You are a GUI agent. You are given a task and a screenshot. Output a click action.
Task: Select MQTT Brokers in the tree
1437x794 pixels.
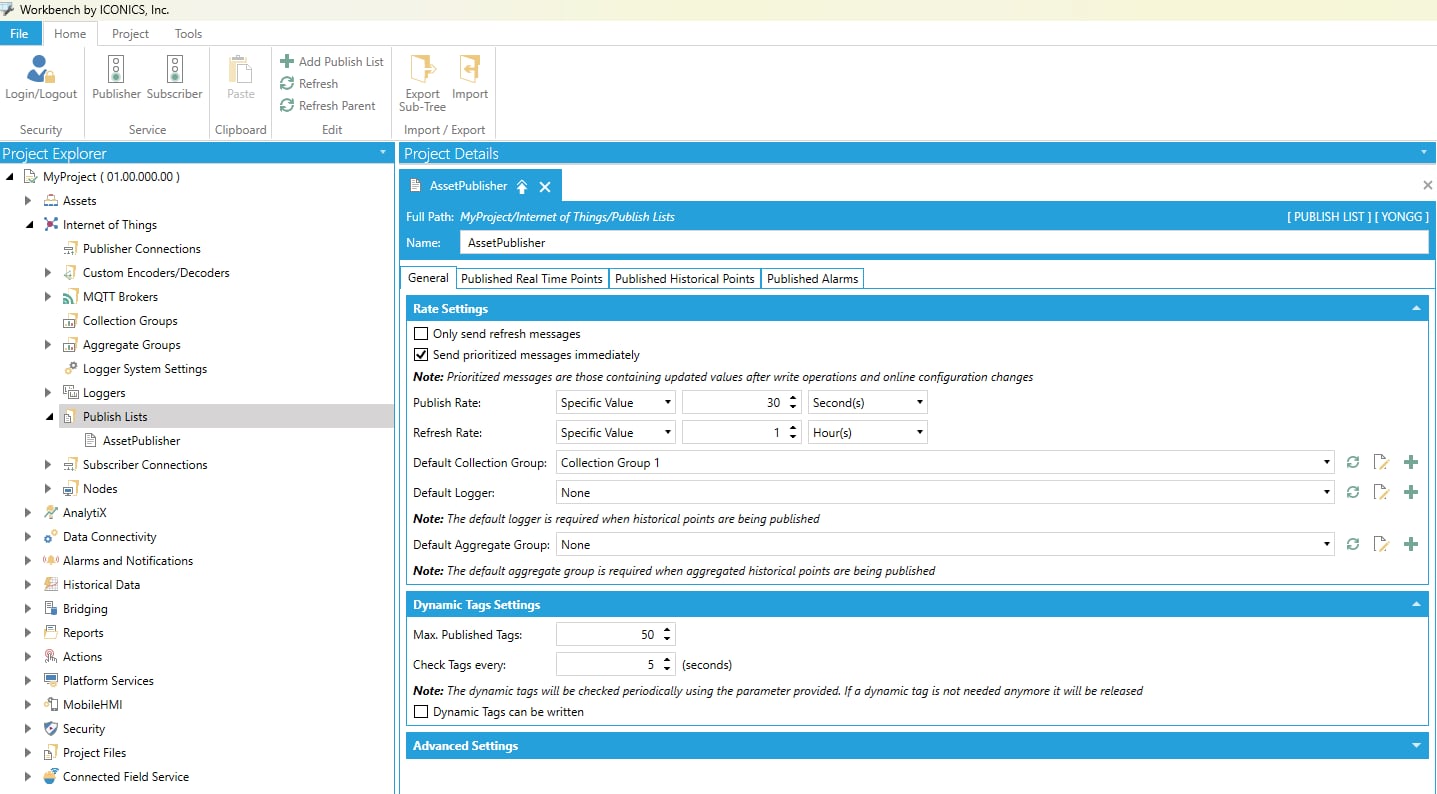point(120,296)
